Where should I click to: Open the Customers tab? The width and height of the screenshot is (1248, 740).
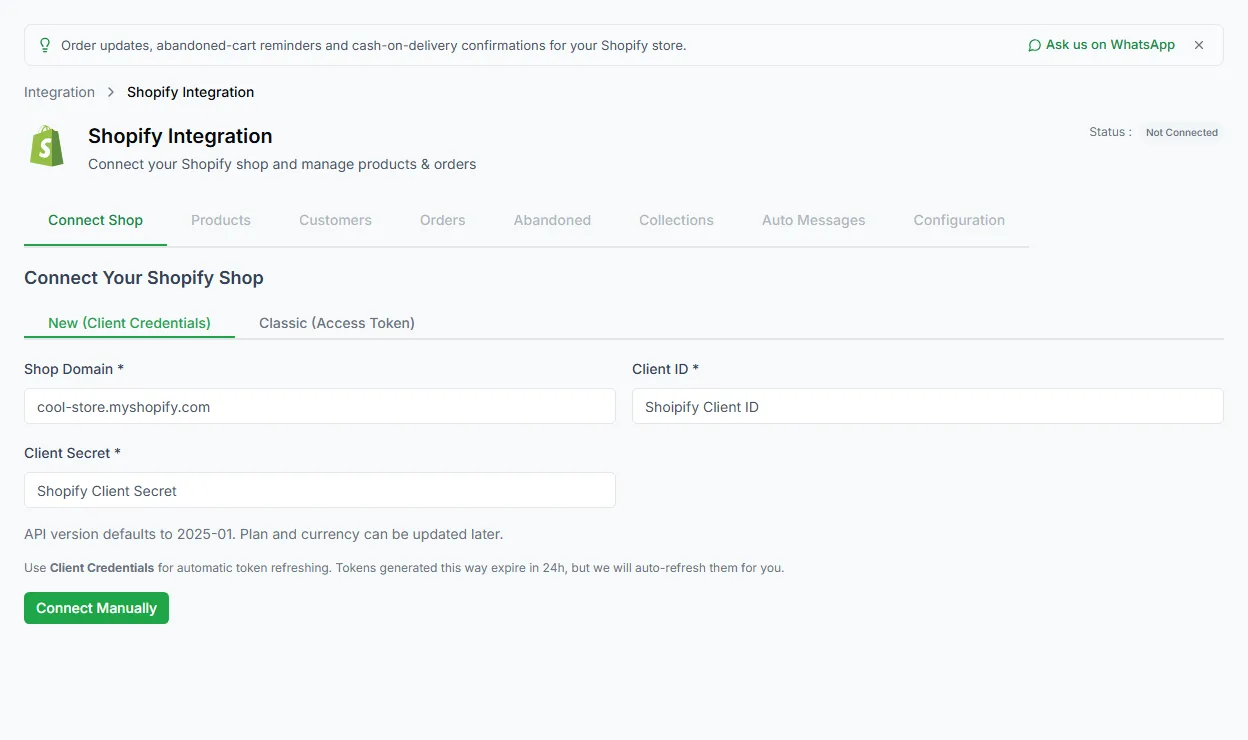coord(335,220)
